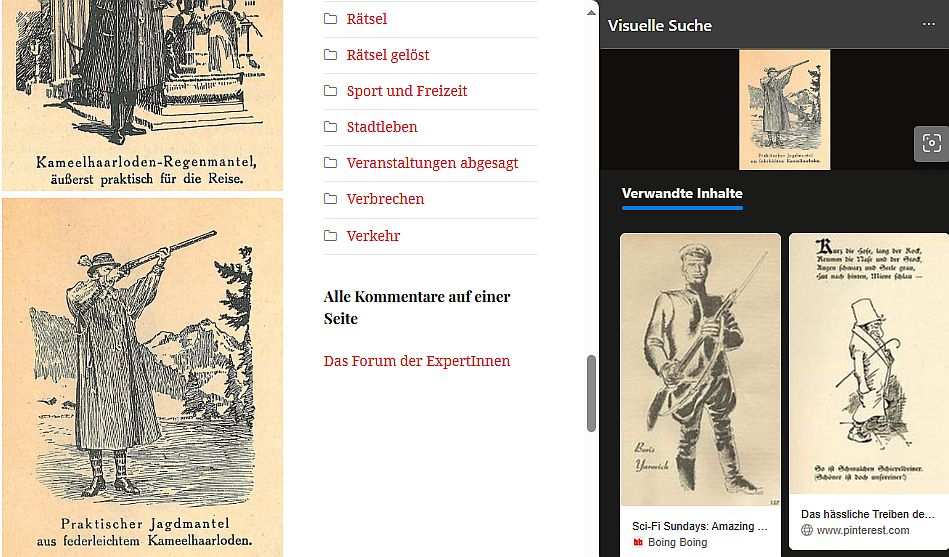Open Das Forum der ExpertInnen link
The image size is (949, 557).
(x=417, y=361)
